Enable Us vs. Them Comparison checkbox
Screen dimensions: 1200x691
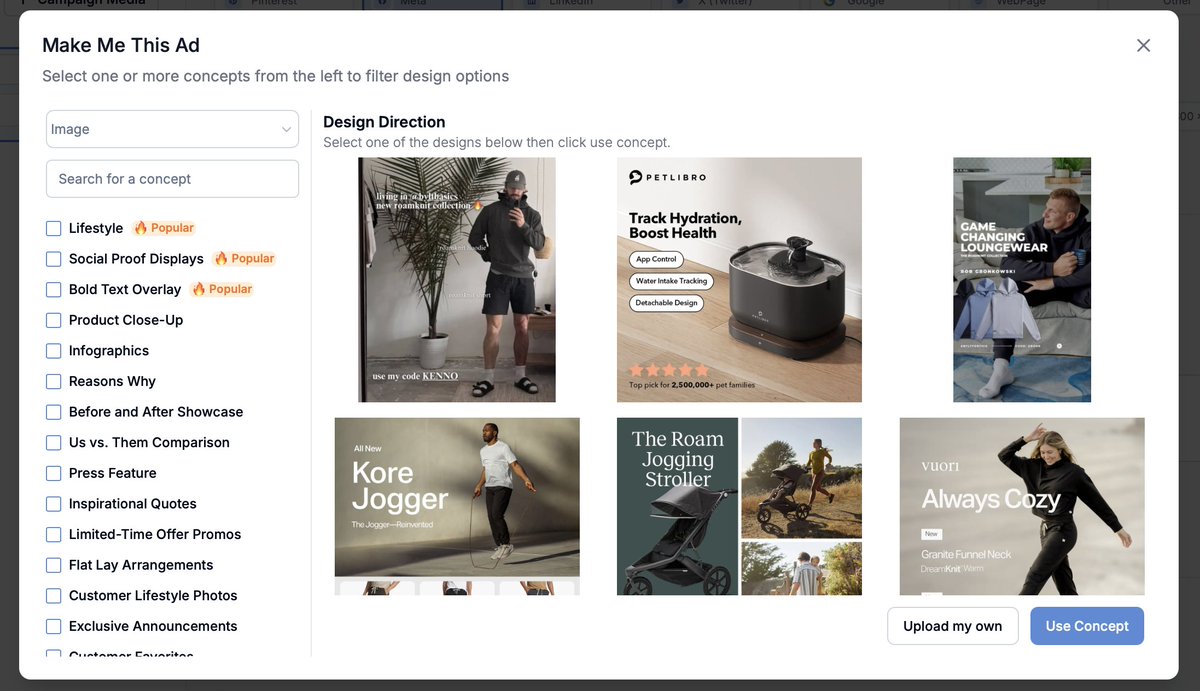point(54,442)
